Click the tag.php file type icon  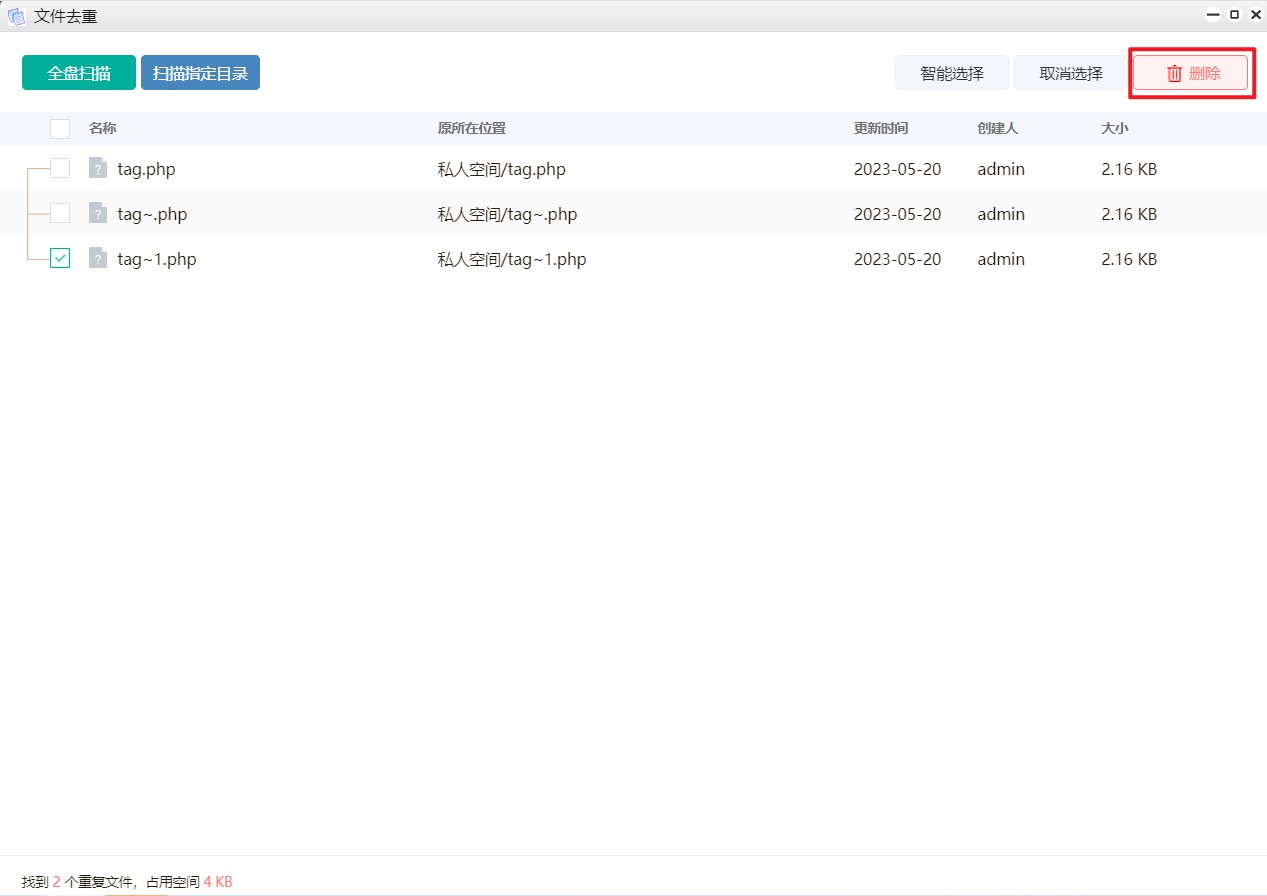point(97,169)
